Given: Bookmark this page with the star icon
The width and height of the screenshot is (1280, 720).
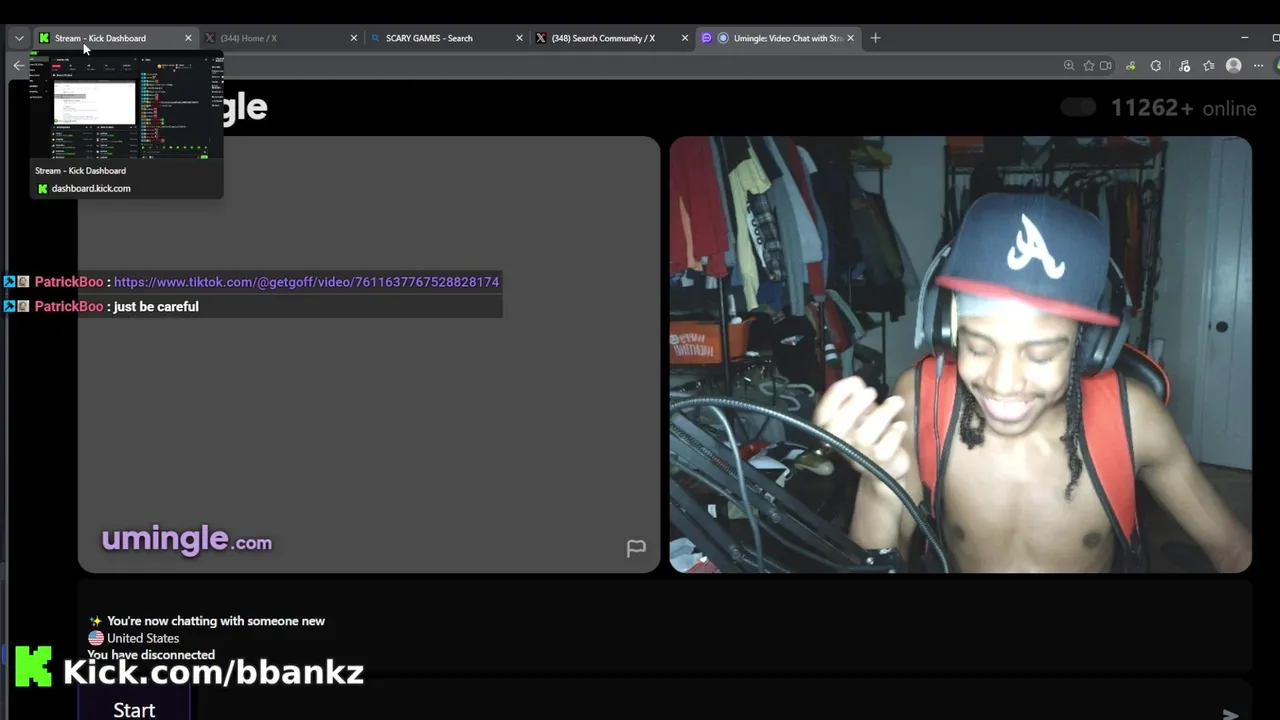Looking at the screenshot, I should [x=1088, y=65].
